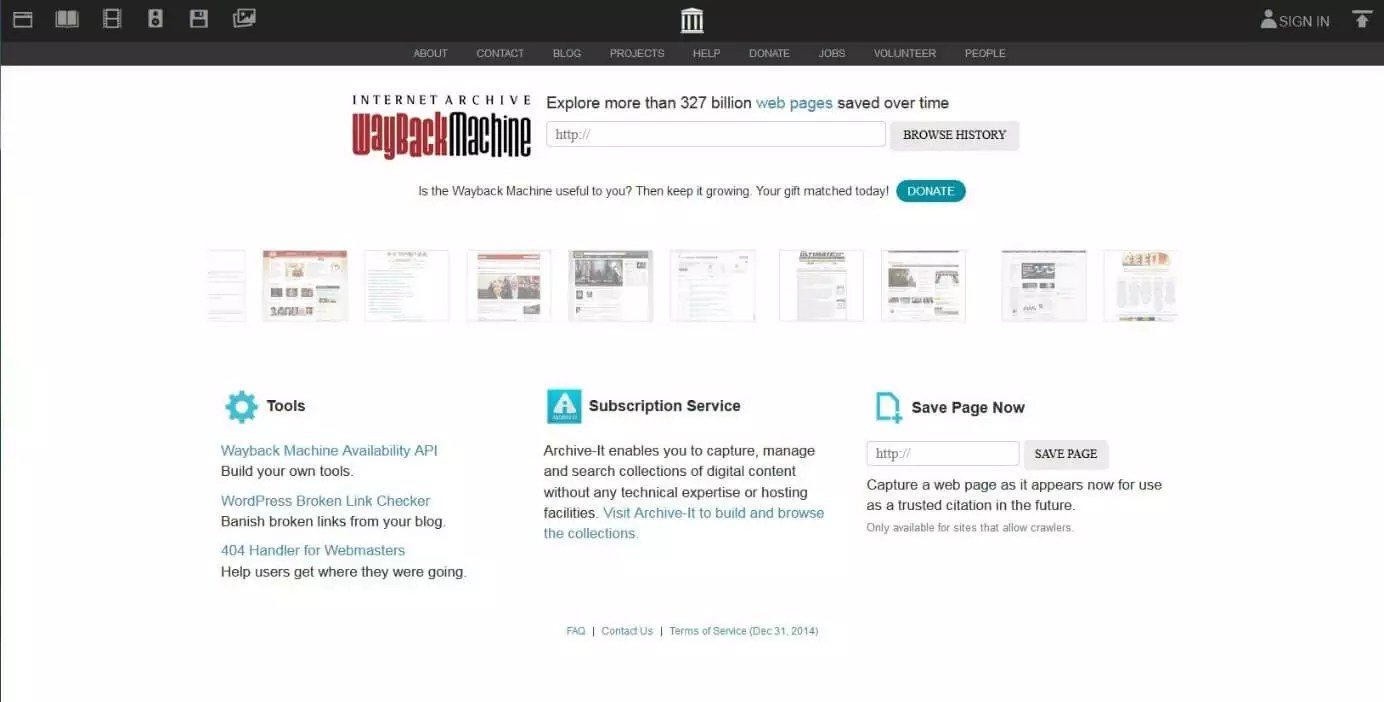Focus the Save Page Now URL field

coord(943,453)
